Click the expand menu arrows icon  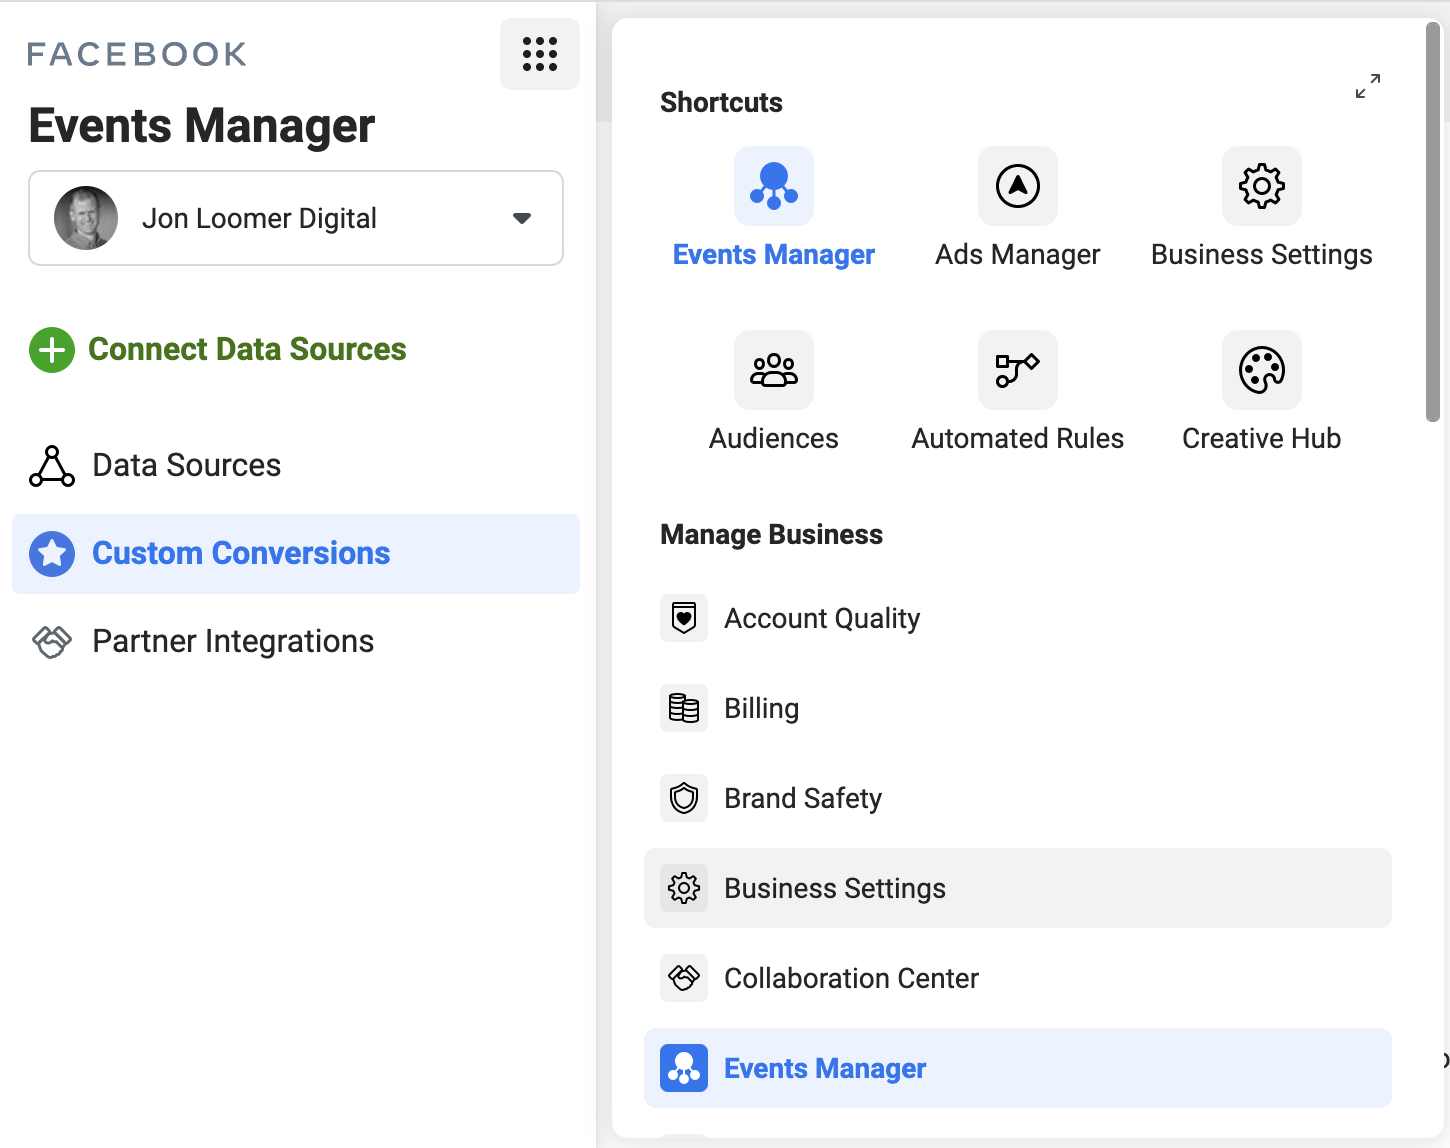[1368, 86]
